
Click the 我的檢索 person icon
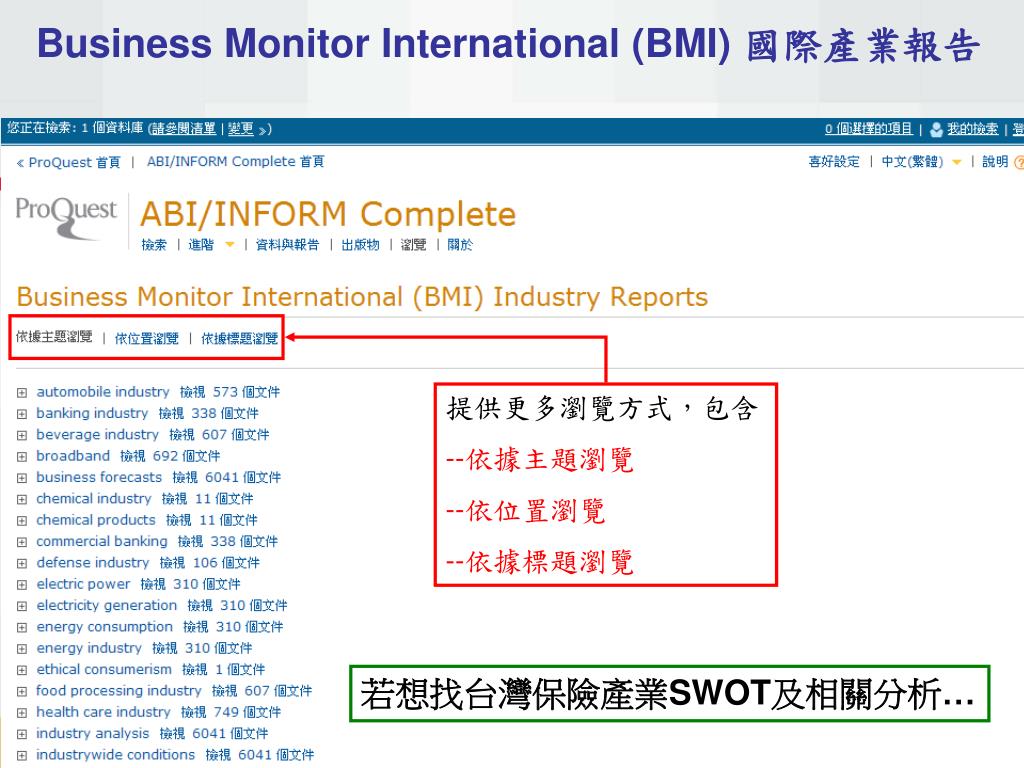click(x=936, y=129)
